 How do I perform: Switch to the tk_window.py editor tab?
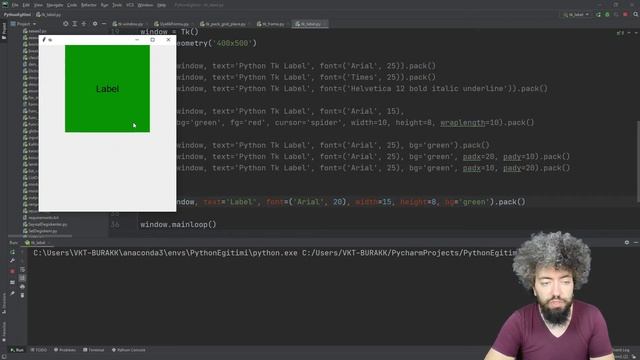coord(128,24)
